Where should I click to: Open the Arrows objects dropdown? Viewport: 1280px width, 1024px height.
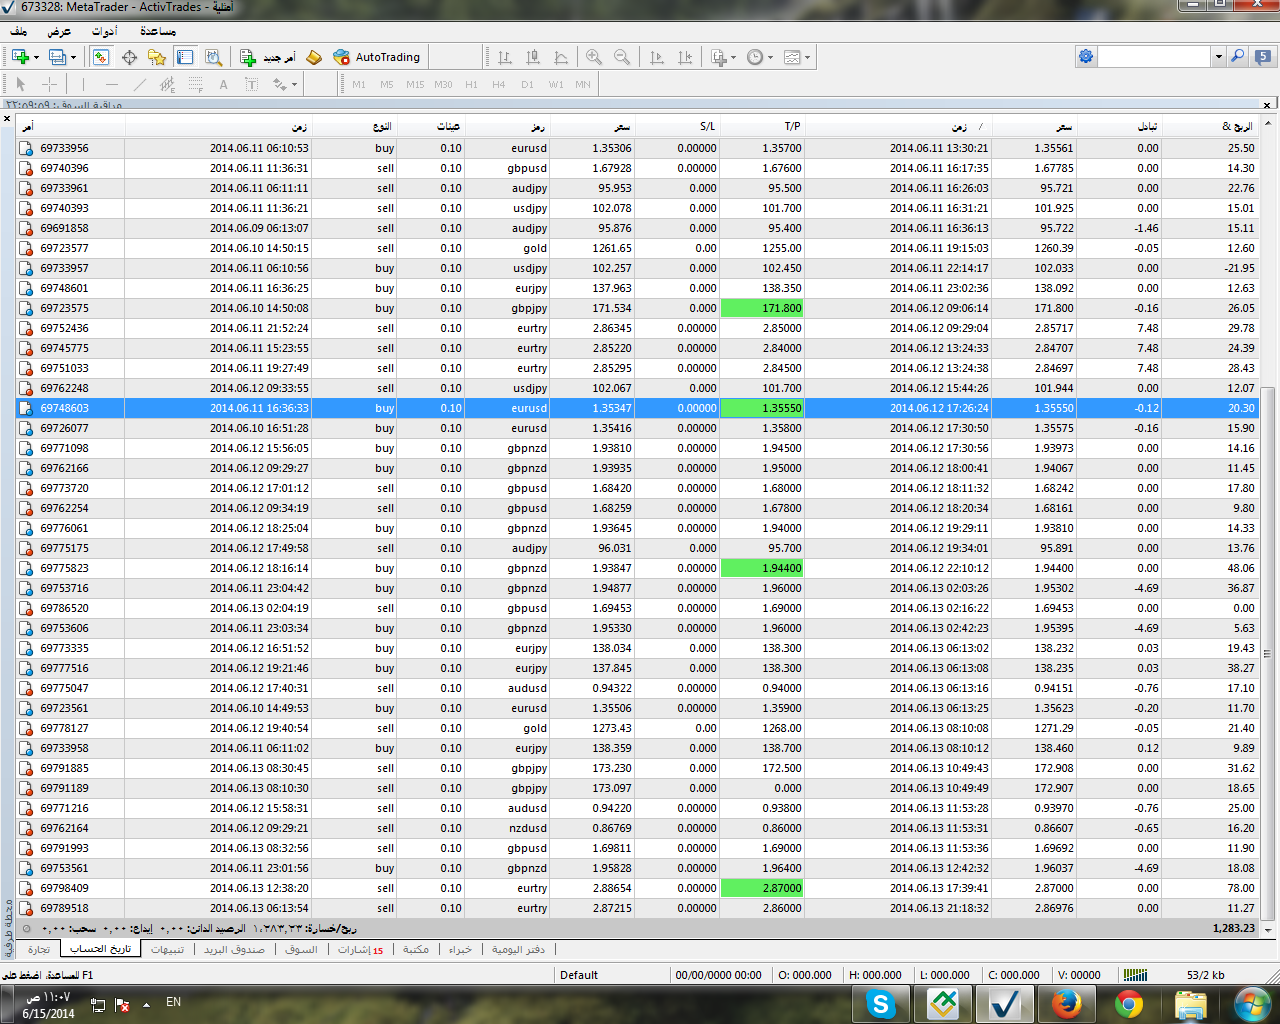coord(285,85)
